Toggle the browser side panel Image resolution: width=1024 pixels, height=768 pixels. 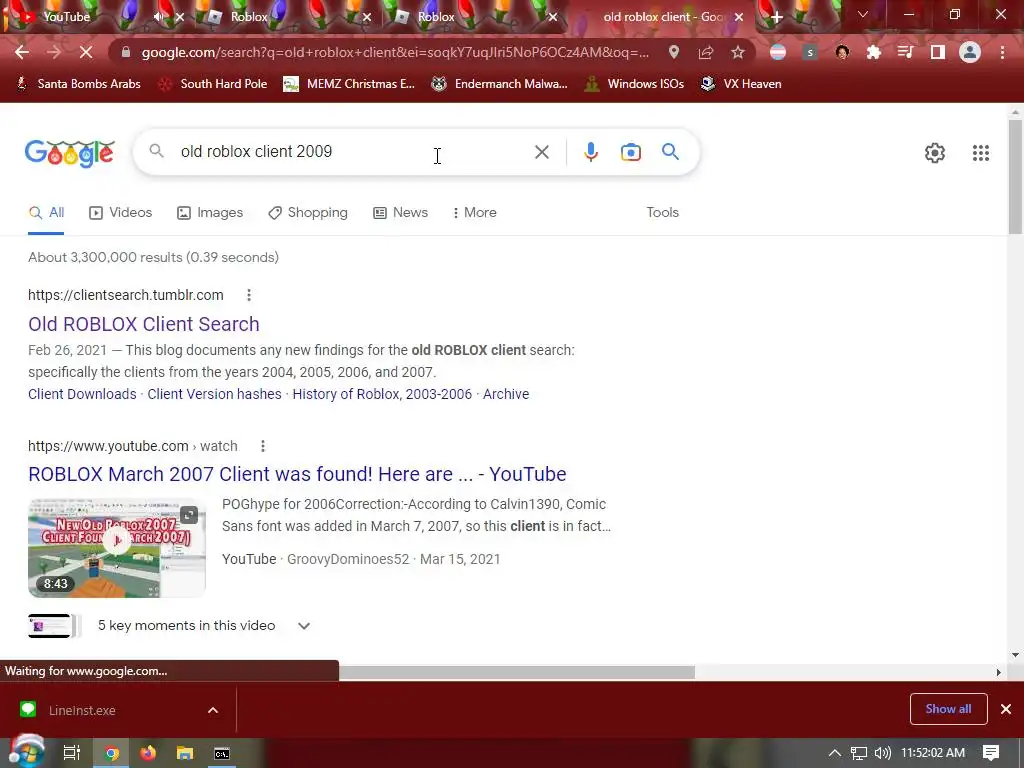pyautogui.click(x=938, y=52)
